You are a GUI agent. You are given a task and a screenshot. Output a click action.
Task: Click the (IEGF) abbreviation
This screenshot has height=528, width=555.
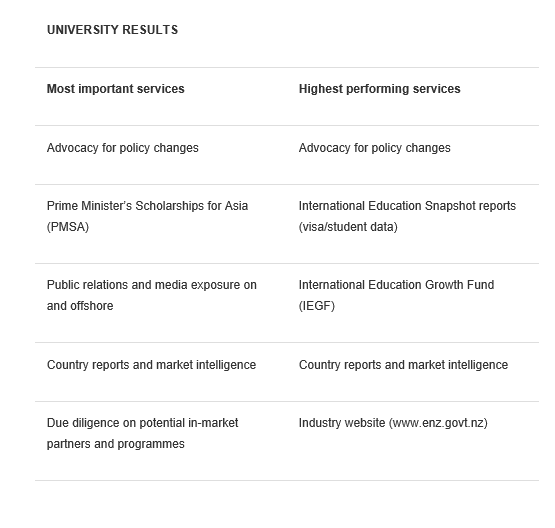(316, 306)
